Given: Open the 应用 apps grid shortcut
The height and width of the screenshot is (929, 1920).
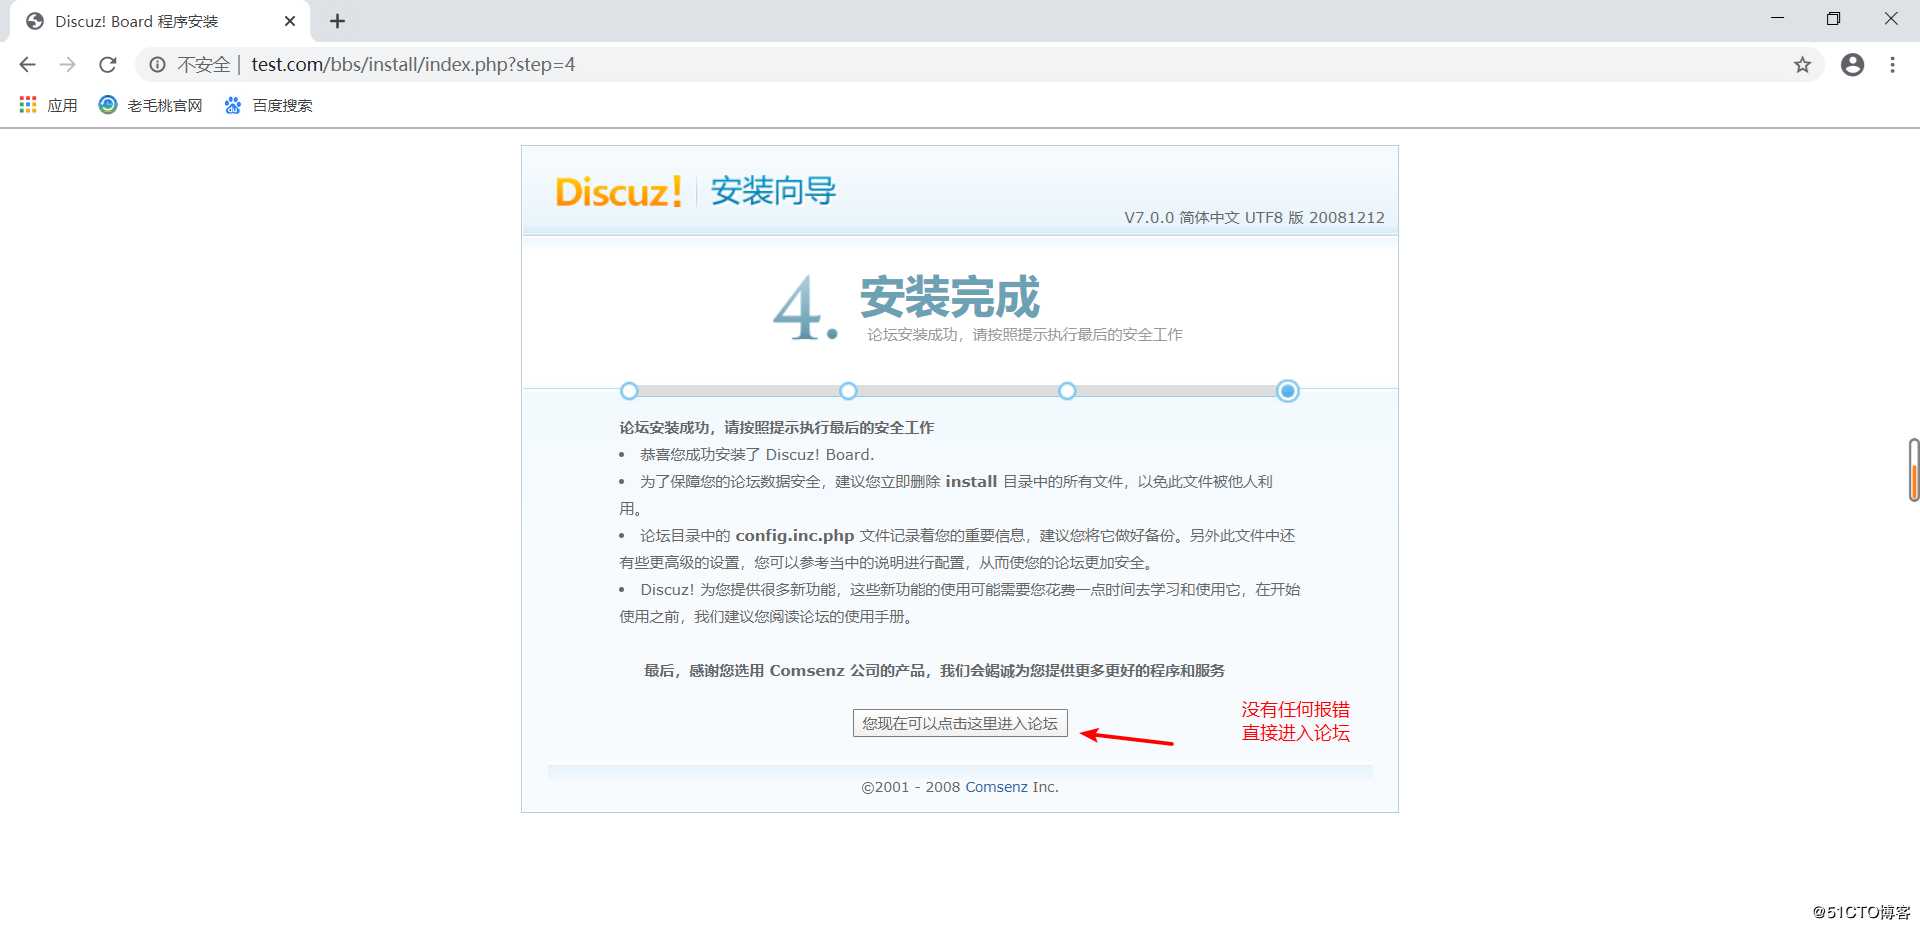Looking at the screenshot, I should pyautogui.click(x=48, y=105).
